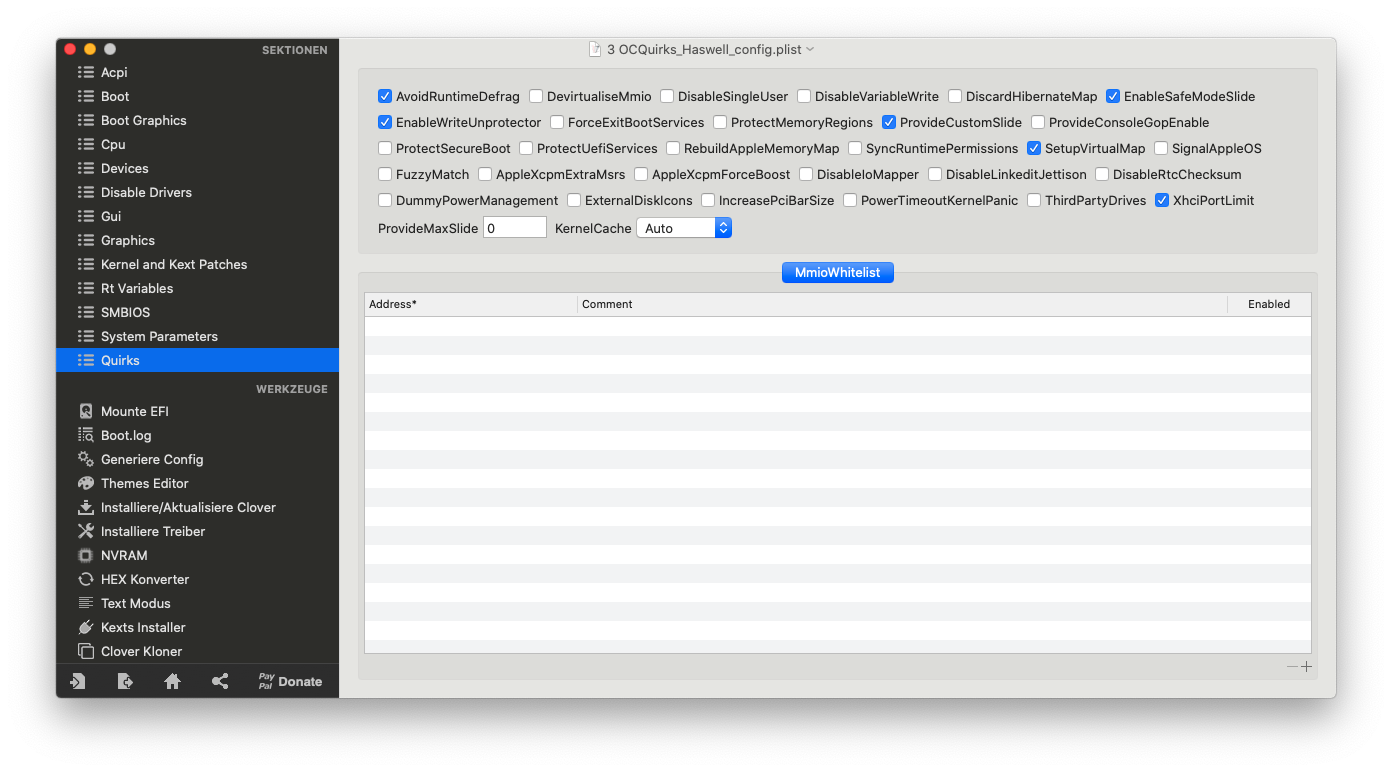The width and height of the screenshot is (1392, 772).
Task: Click the ProvideMaxSlide input field
Action: 515,228
